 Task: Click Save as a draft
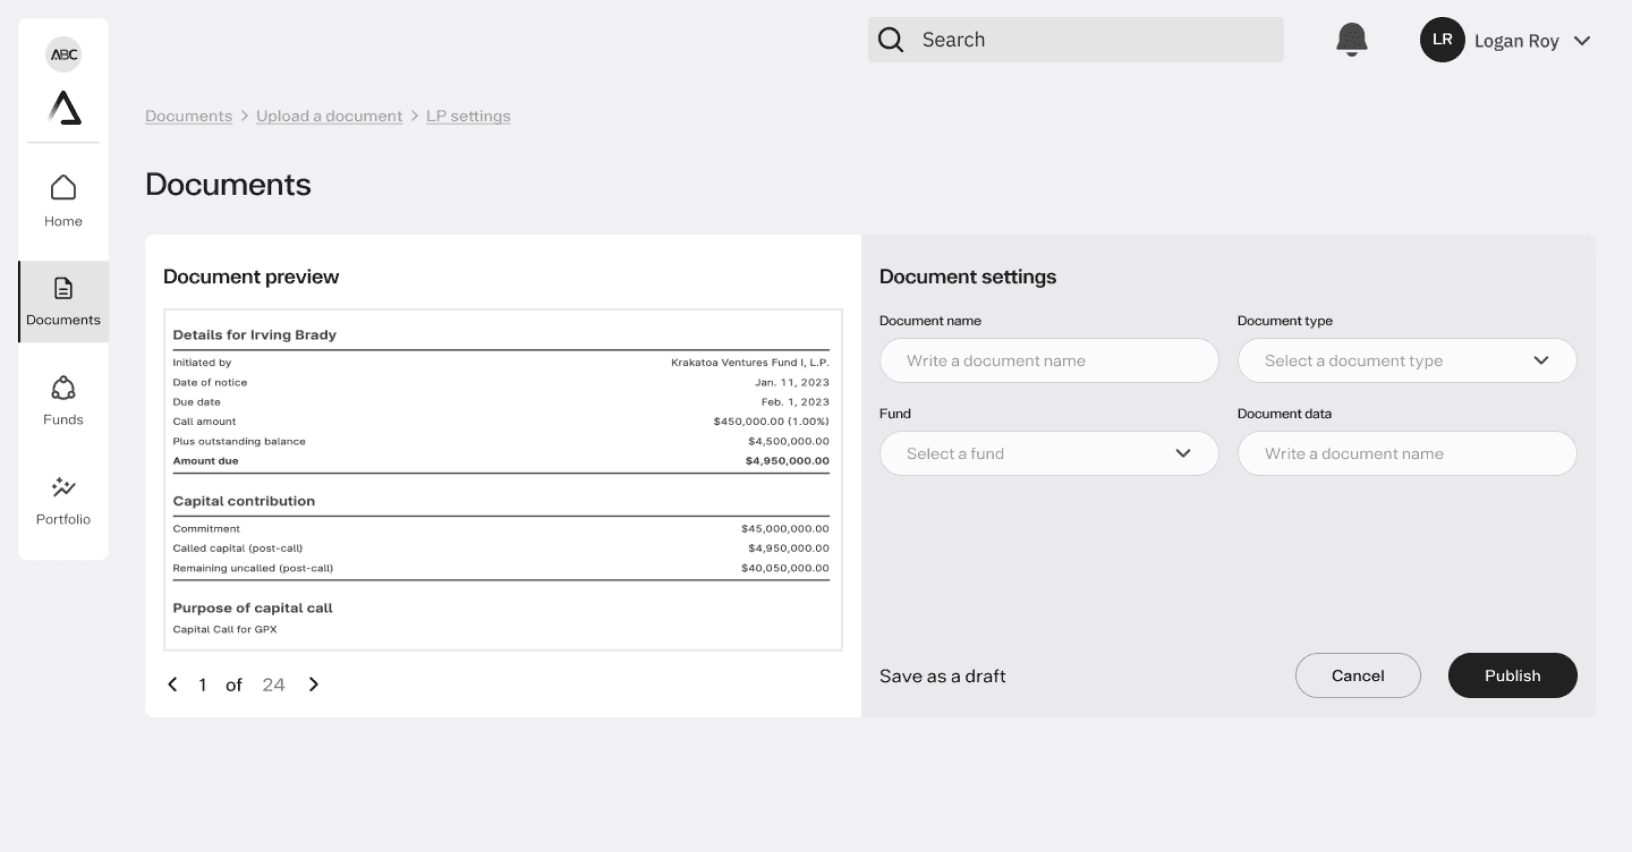pyautogui.click(x=942, y=676)
